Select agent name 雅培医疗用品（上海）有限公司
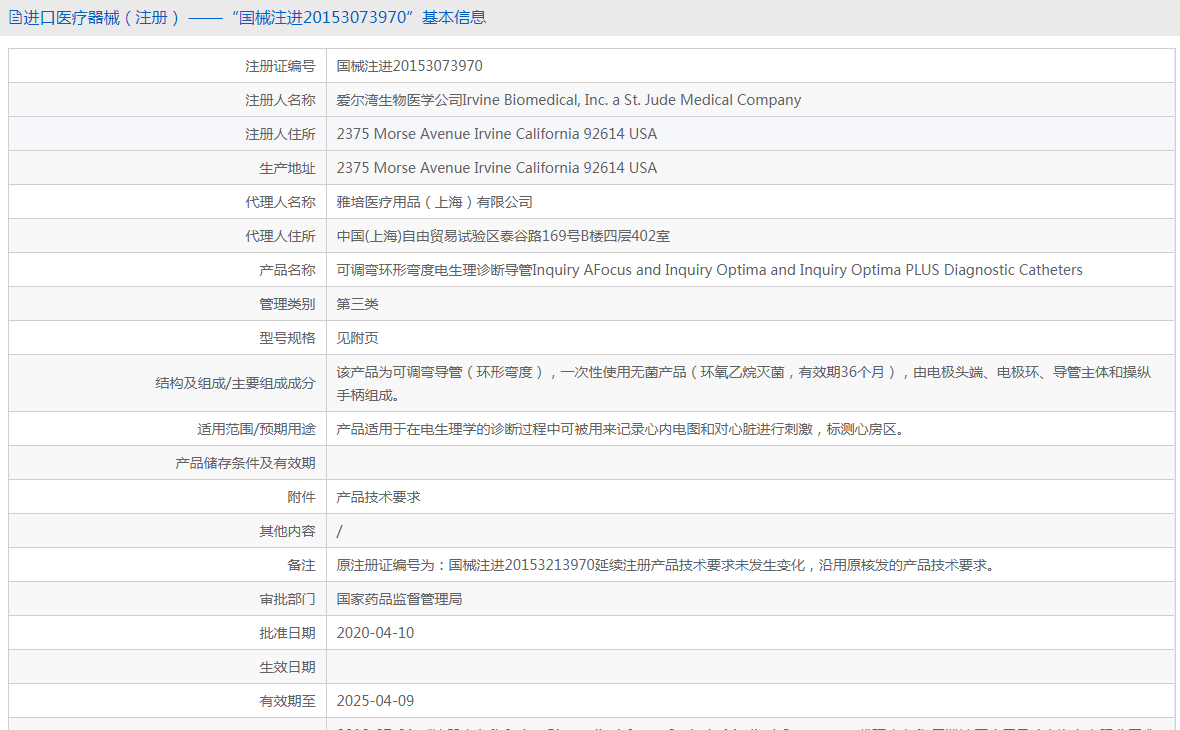Viewport: 1180px width, 730px height. coord(434,202)
